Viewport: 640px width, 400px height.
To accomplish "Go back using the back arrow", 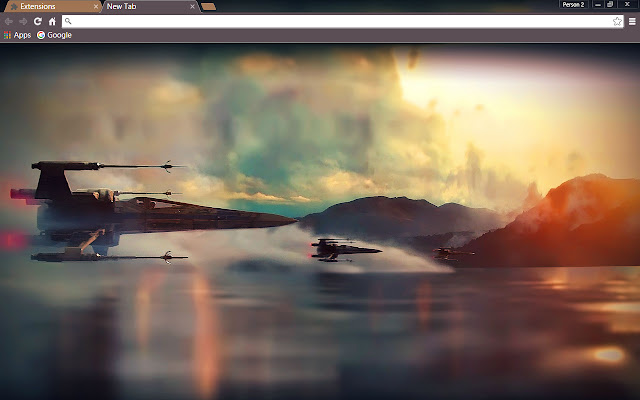I will pyautogui.click(x=9, y=21).
